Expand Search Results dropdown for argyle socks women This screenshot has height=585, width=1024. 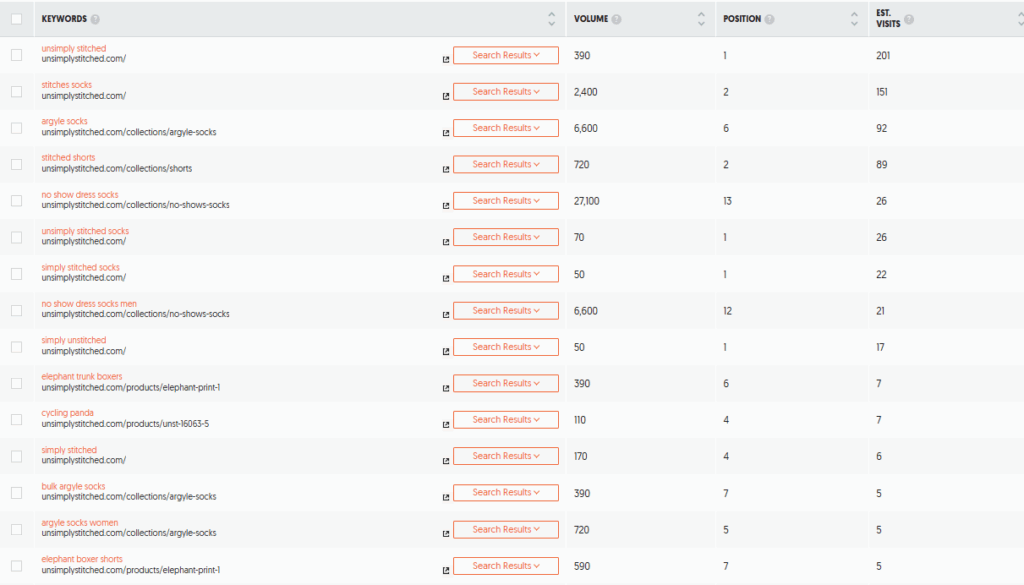pyautogui.click(x=506, y=529)
